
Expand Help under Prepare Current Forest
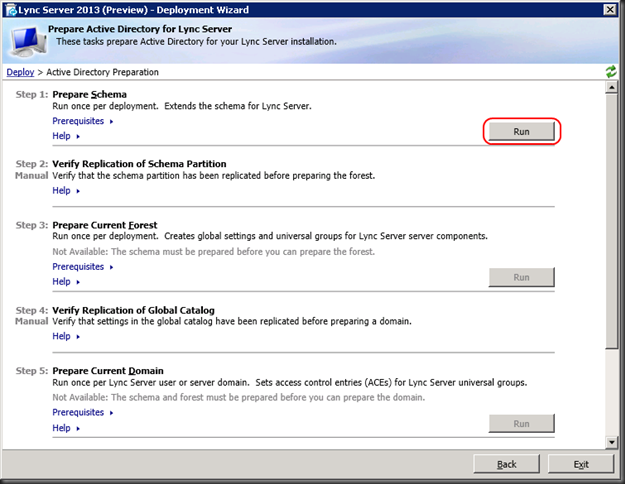[66, 281]
